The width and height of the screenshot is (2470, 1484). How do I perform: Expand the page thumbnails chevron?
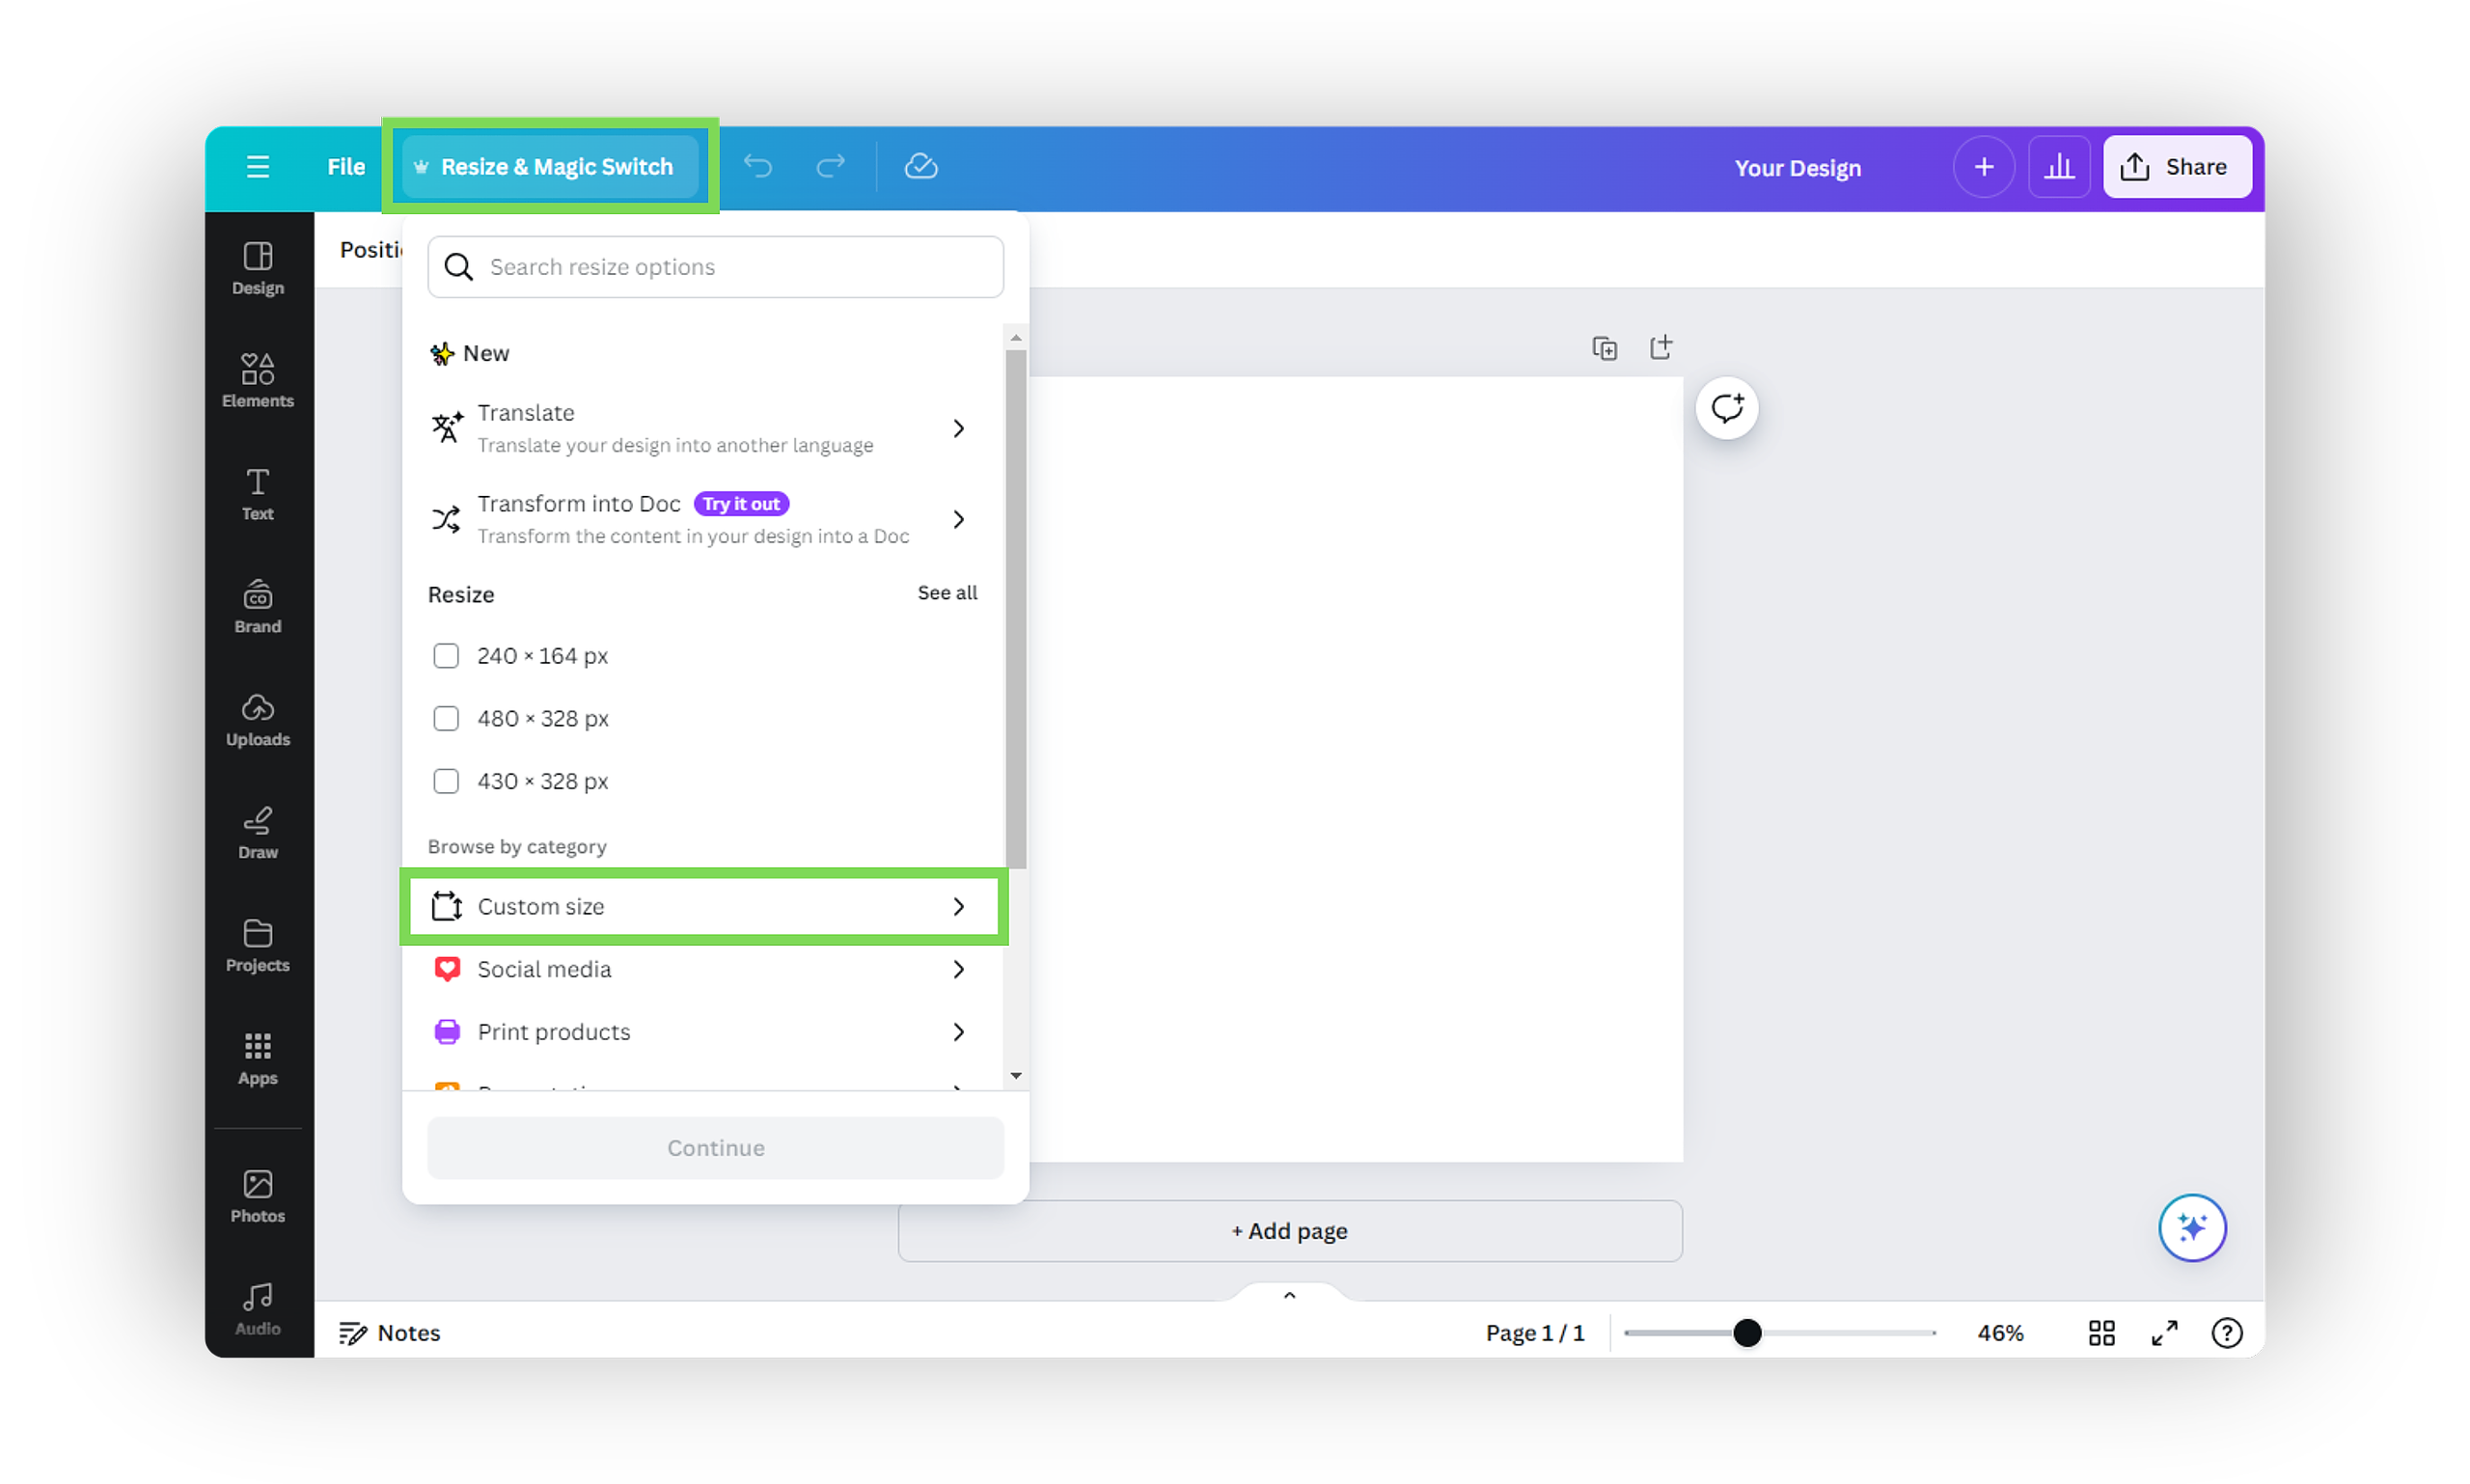coord(1289,1295)
